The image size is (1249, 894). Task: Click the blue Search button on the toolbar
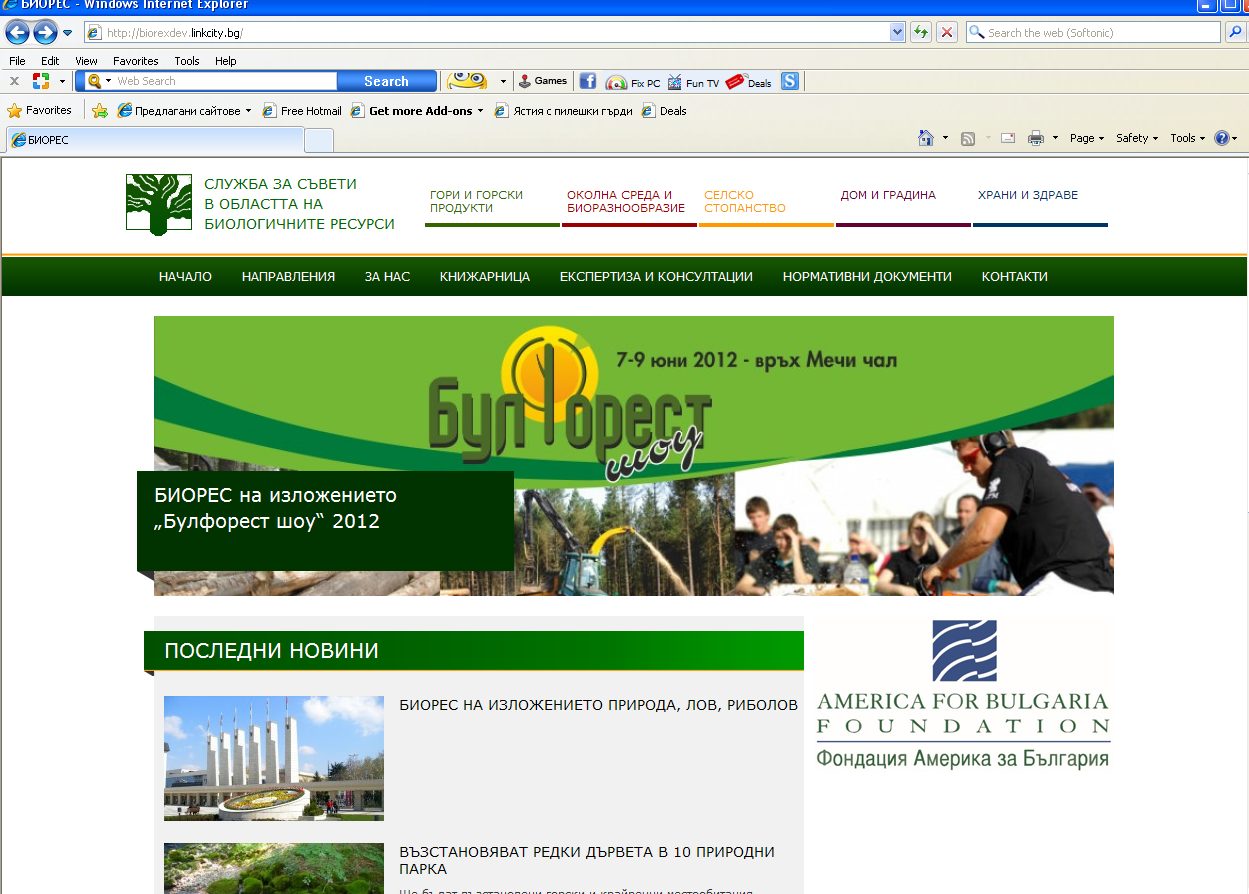387,81
